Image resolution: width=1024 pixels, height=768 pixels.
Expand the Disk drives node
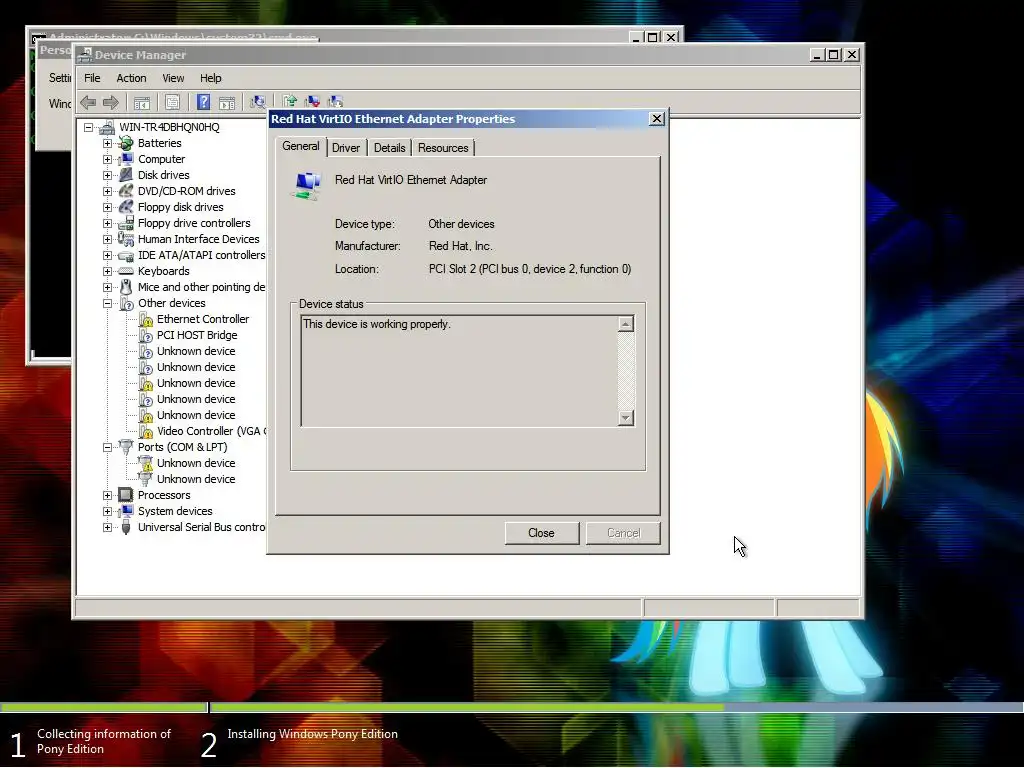[x=107, y=175]
